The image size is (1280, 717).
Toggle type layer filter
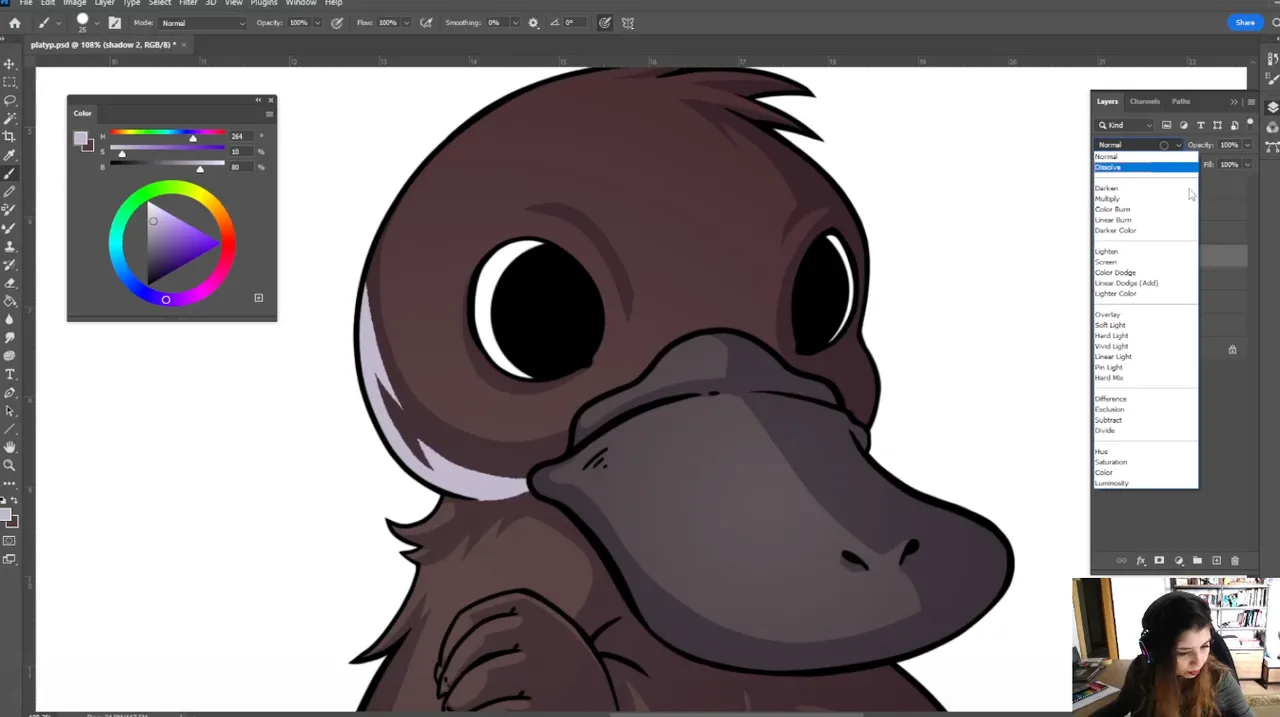pyautogui.click(x=1200, y=125)
